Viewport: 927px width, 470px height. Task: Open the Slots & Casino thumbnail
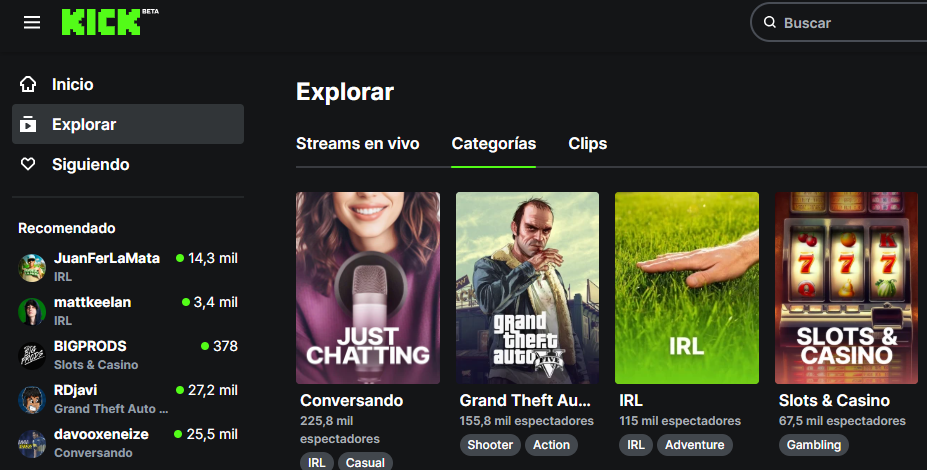pyautogui.click(x=847, y=288)
